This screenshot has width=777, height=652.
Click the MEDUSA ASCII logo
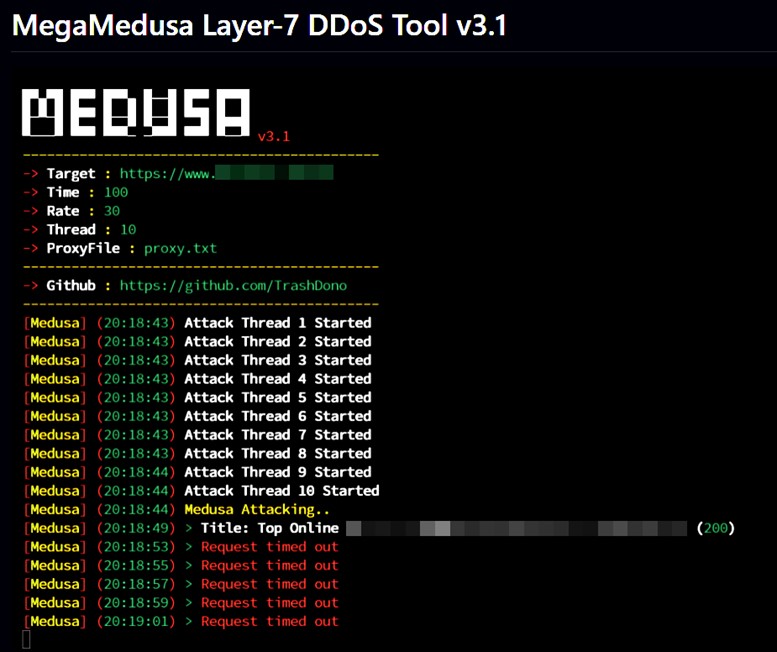(x=136, y=112)
